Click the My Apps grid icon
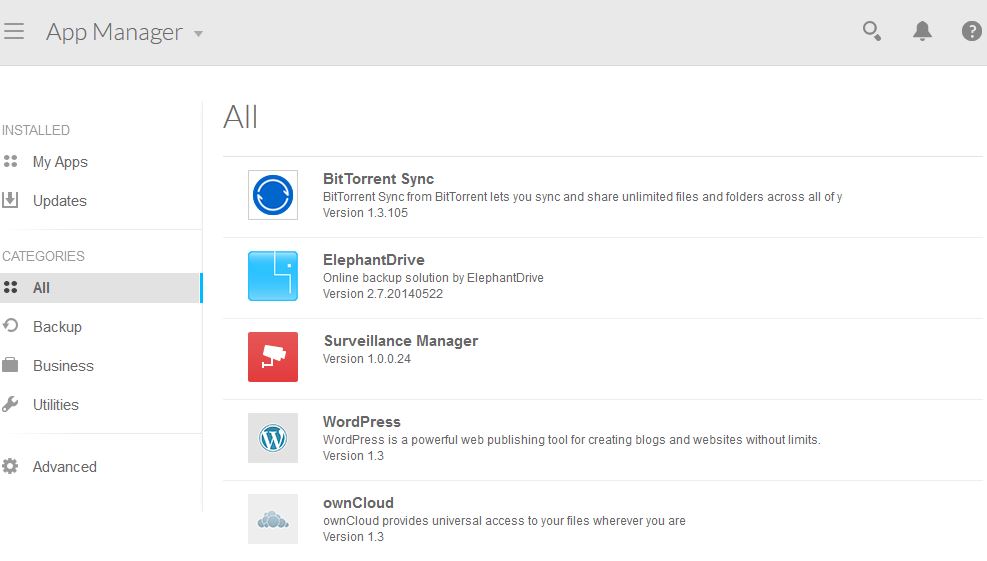987x561 pixels. [x=11, y=162]
